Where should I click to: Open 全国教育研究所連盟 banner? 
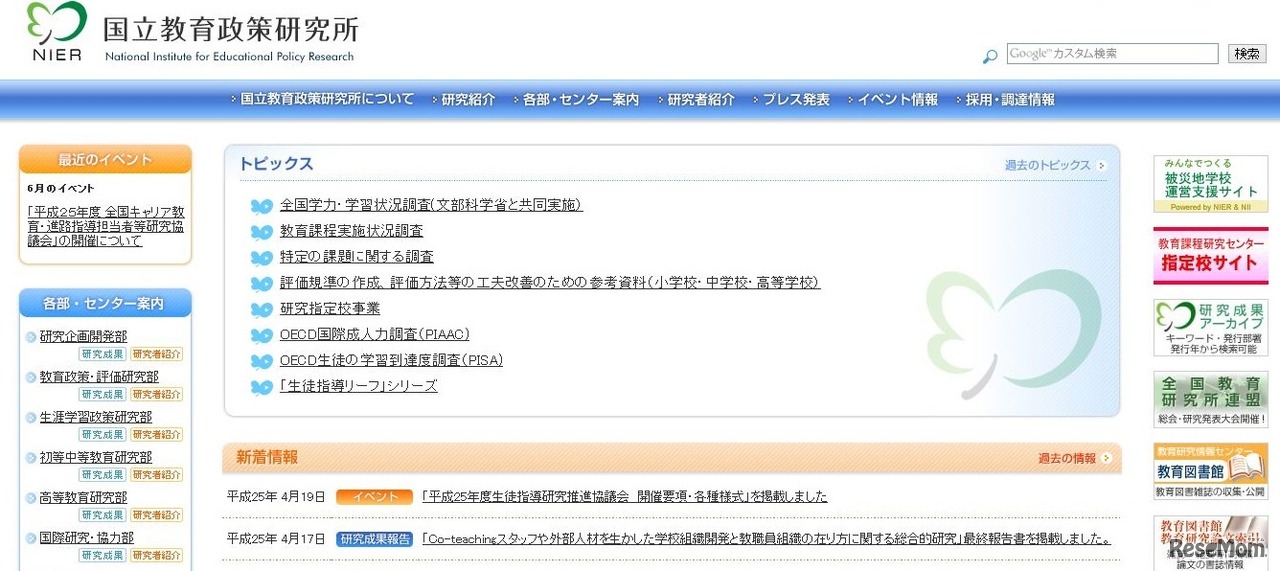click(1211, 400)
